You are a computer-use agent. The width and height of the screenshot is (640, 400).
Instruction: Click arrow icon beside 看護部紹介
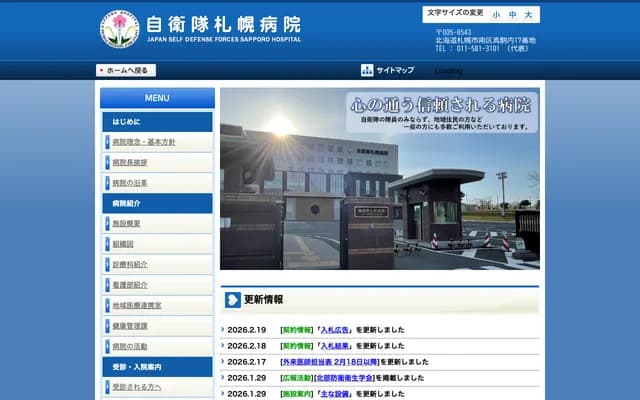click(x=107, y=285)
